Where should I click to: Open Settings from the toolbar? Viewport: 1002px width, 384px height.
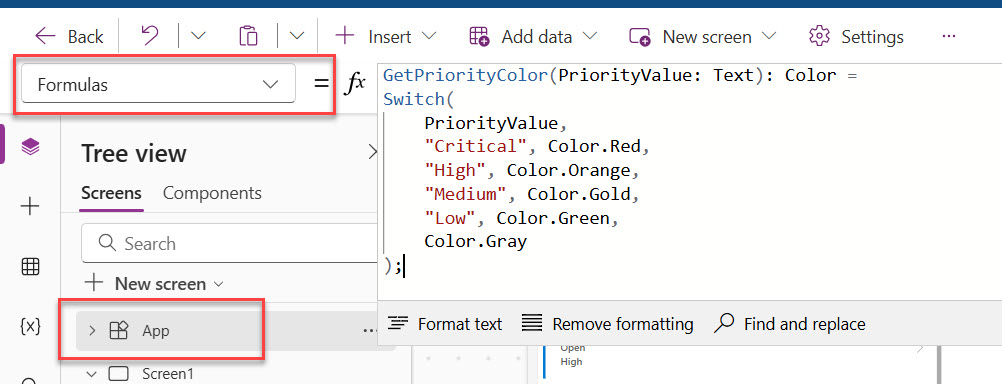click(856, 36)
